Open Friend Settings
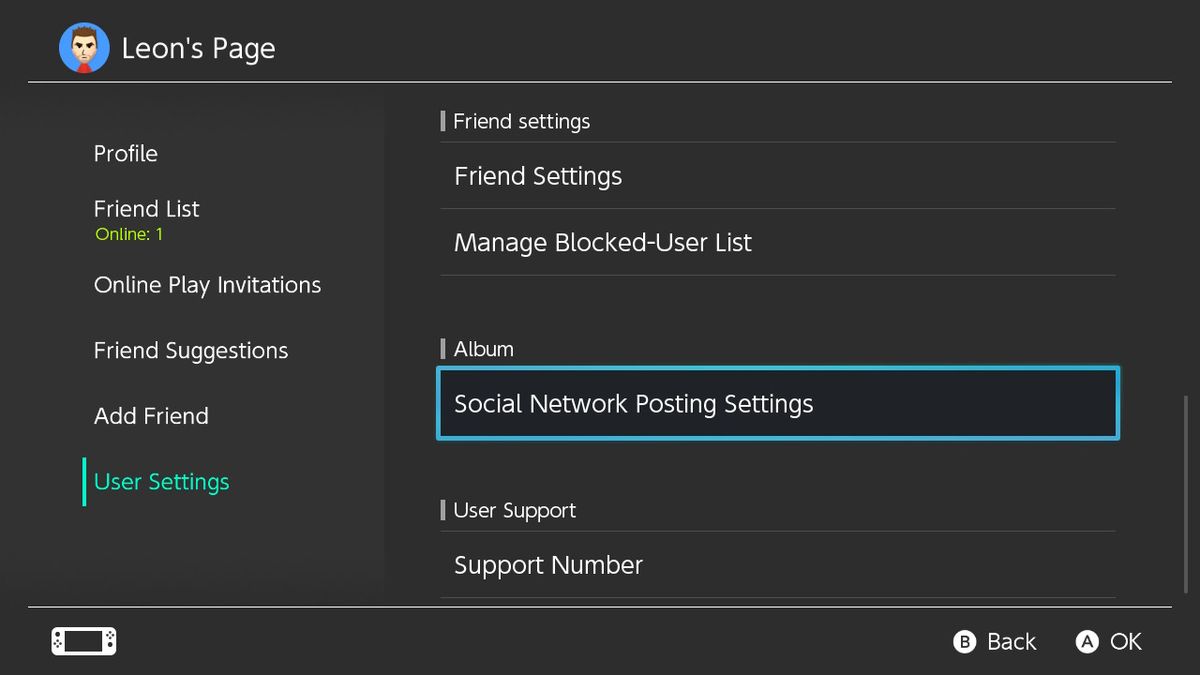Screen dimensions: 1200x675 coord(537,175)
